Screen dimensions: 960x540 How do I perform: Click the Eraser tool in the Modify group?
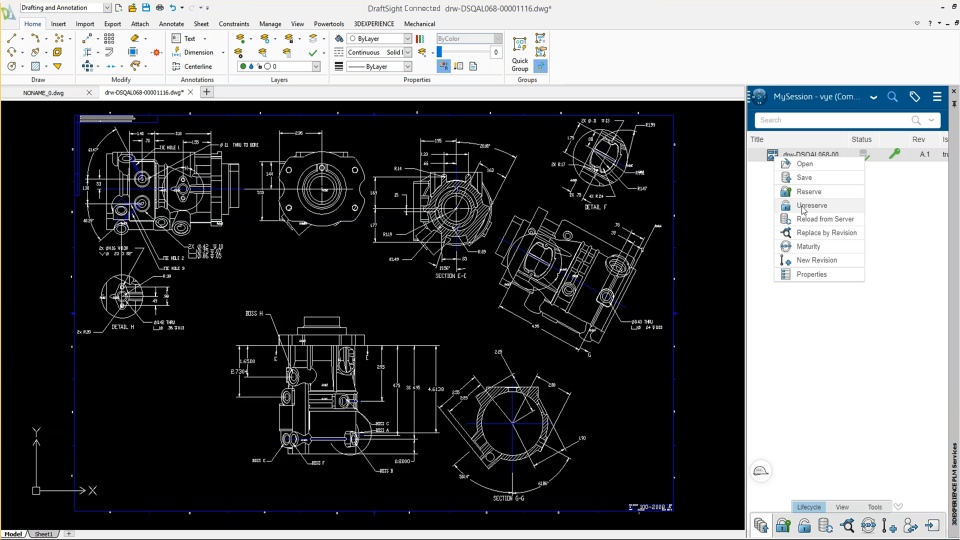tap(135, 38)
